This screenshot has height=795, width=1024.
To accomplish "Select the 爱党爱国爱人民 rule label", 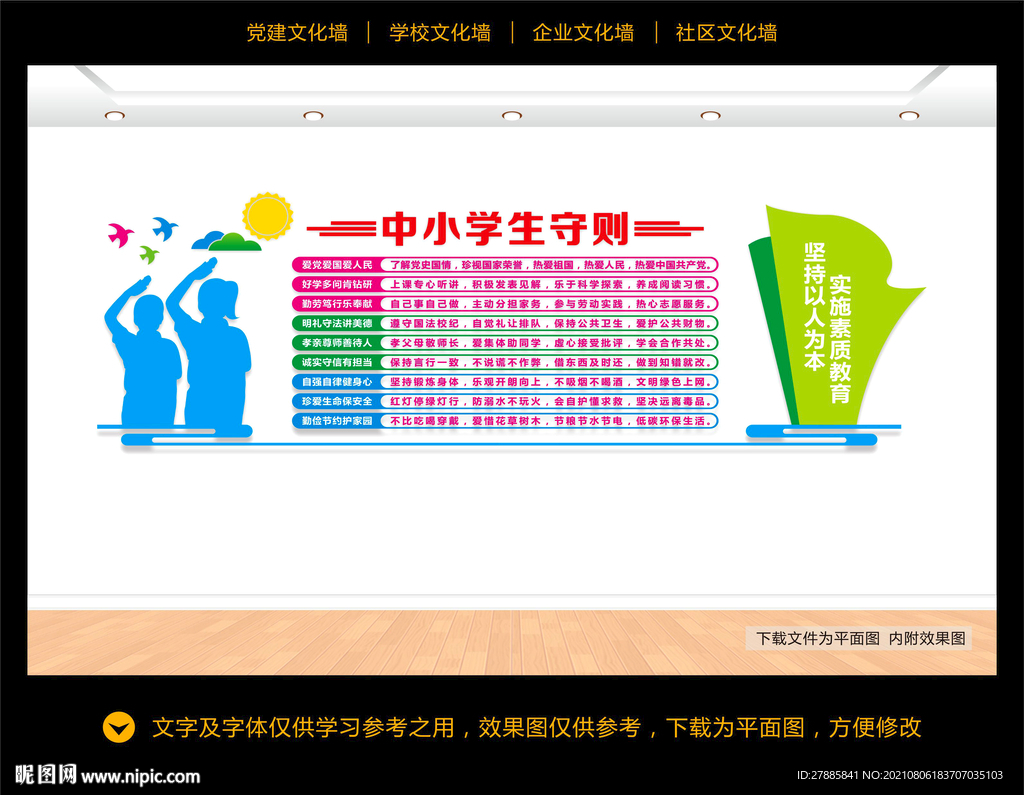I will [333, 265].
